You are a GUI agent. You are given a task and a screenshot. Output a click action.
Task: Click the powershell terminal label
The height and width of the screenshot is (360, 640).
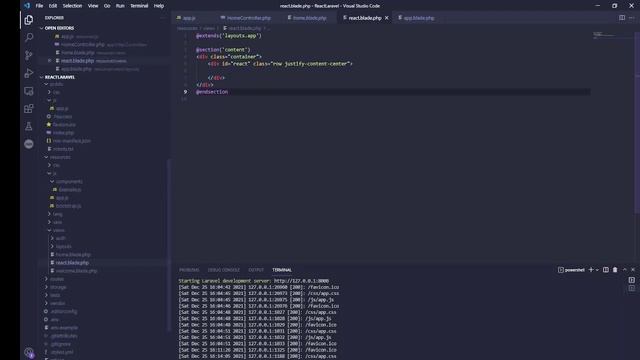(x=571, y=270)
